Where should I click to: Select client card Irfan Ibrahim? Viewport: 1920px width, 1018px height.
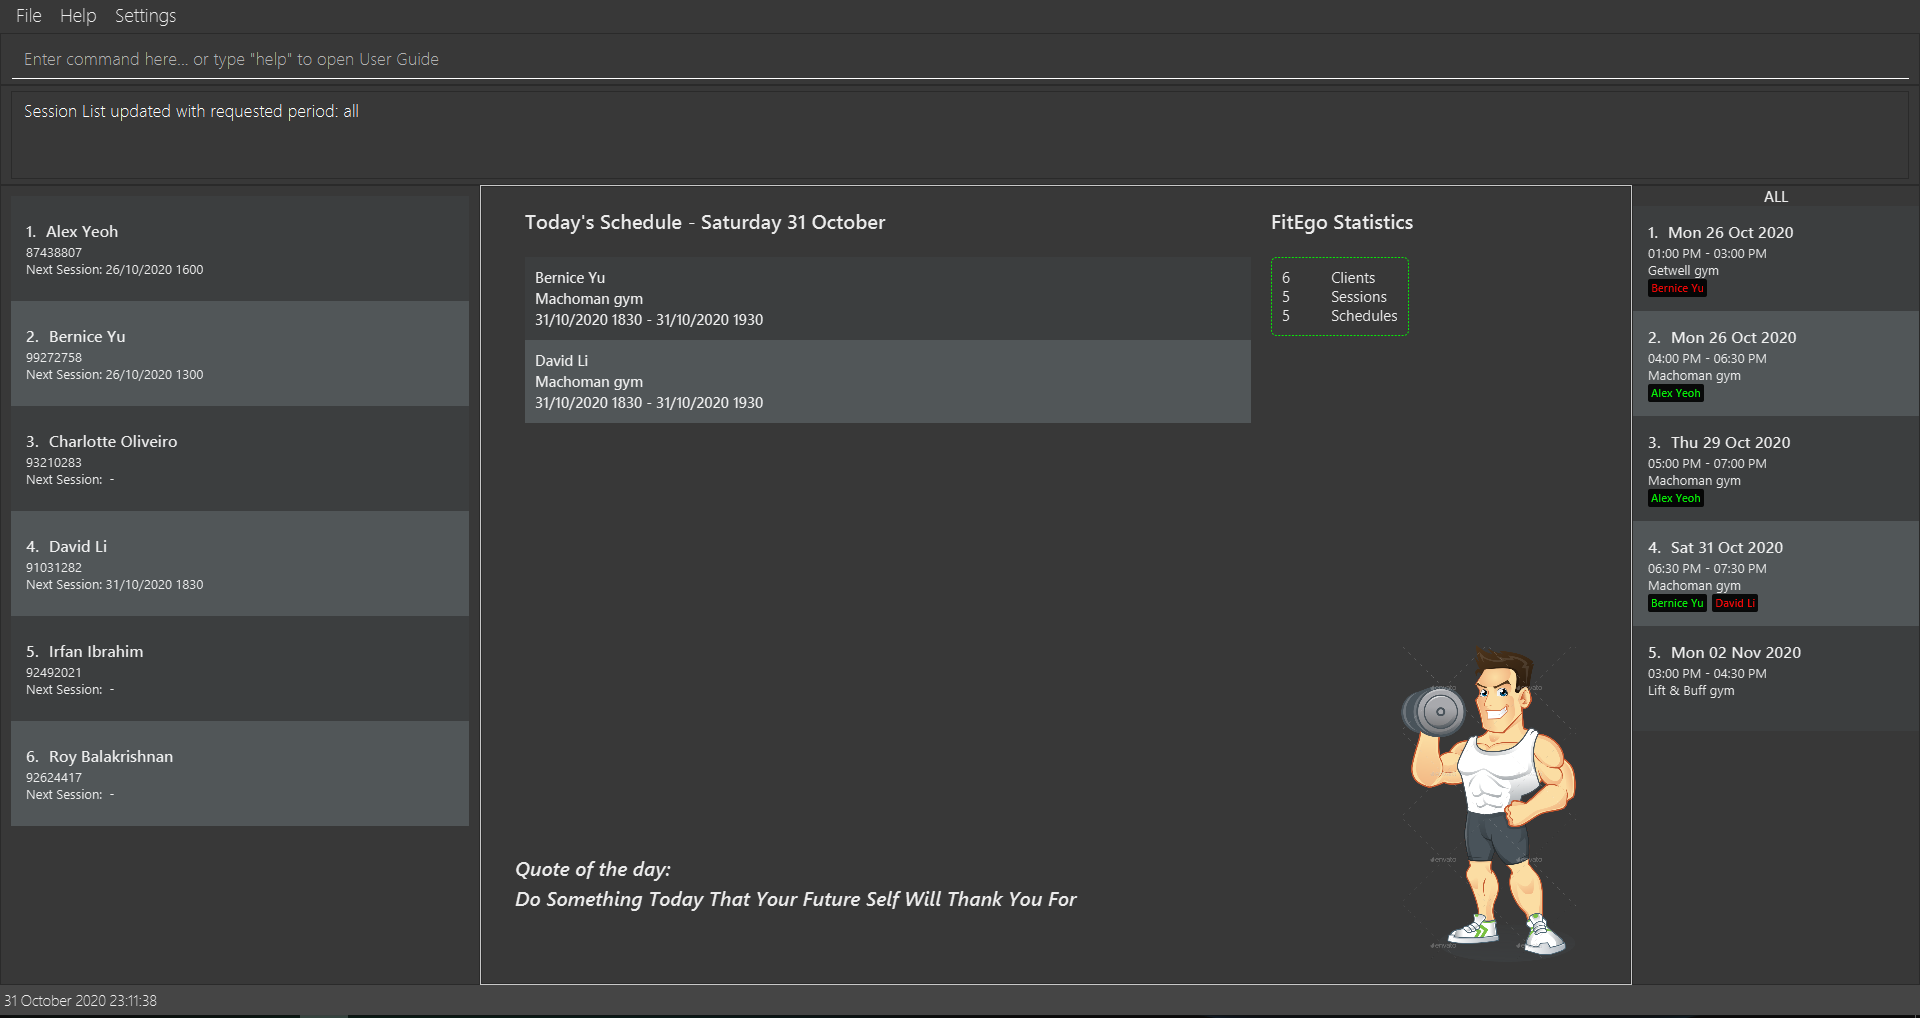[x=240, y=668]
